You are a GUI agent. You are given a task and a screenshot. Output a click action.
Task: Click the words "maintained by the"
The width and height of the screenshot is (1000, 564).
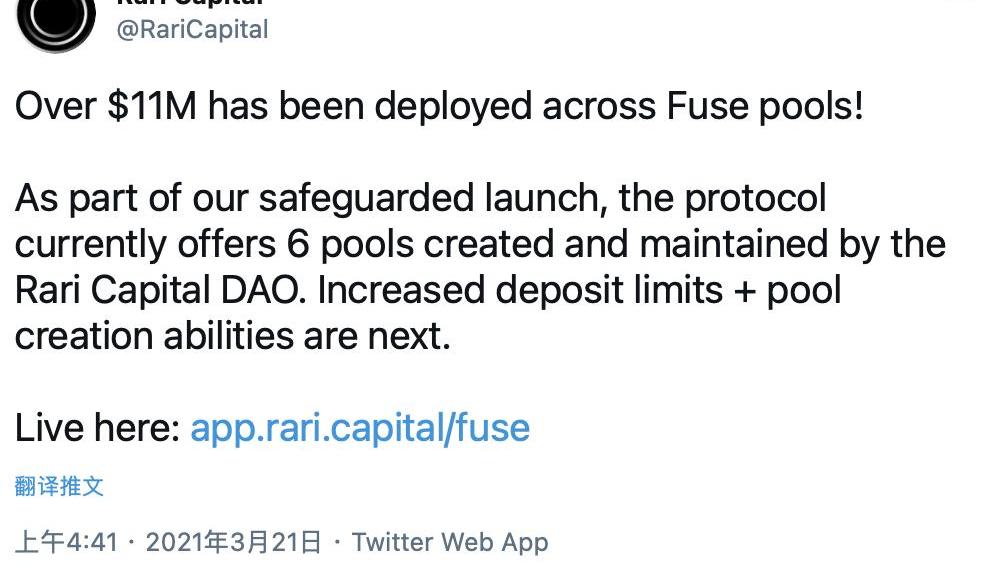tap(793, 244)
